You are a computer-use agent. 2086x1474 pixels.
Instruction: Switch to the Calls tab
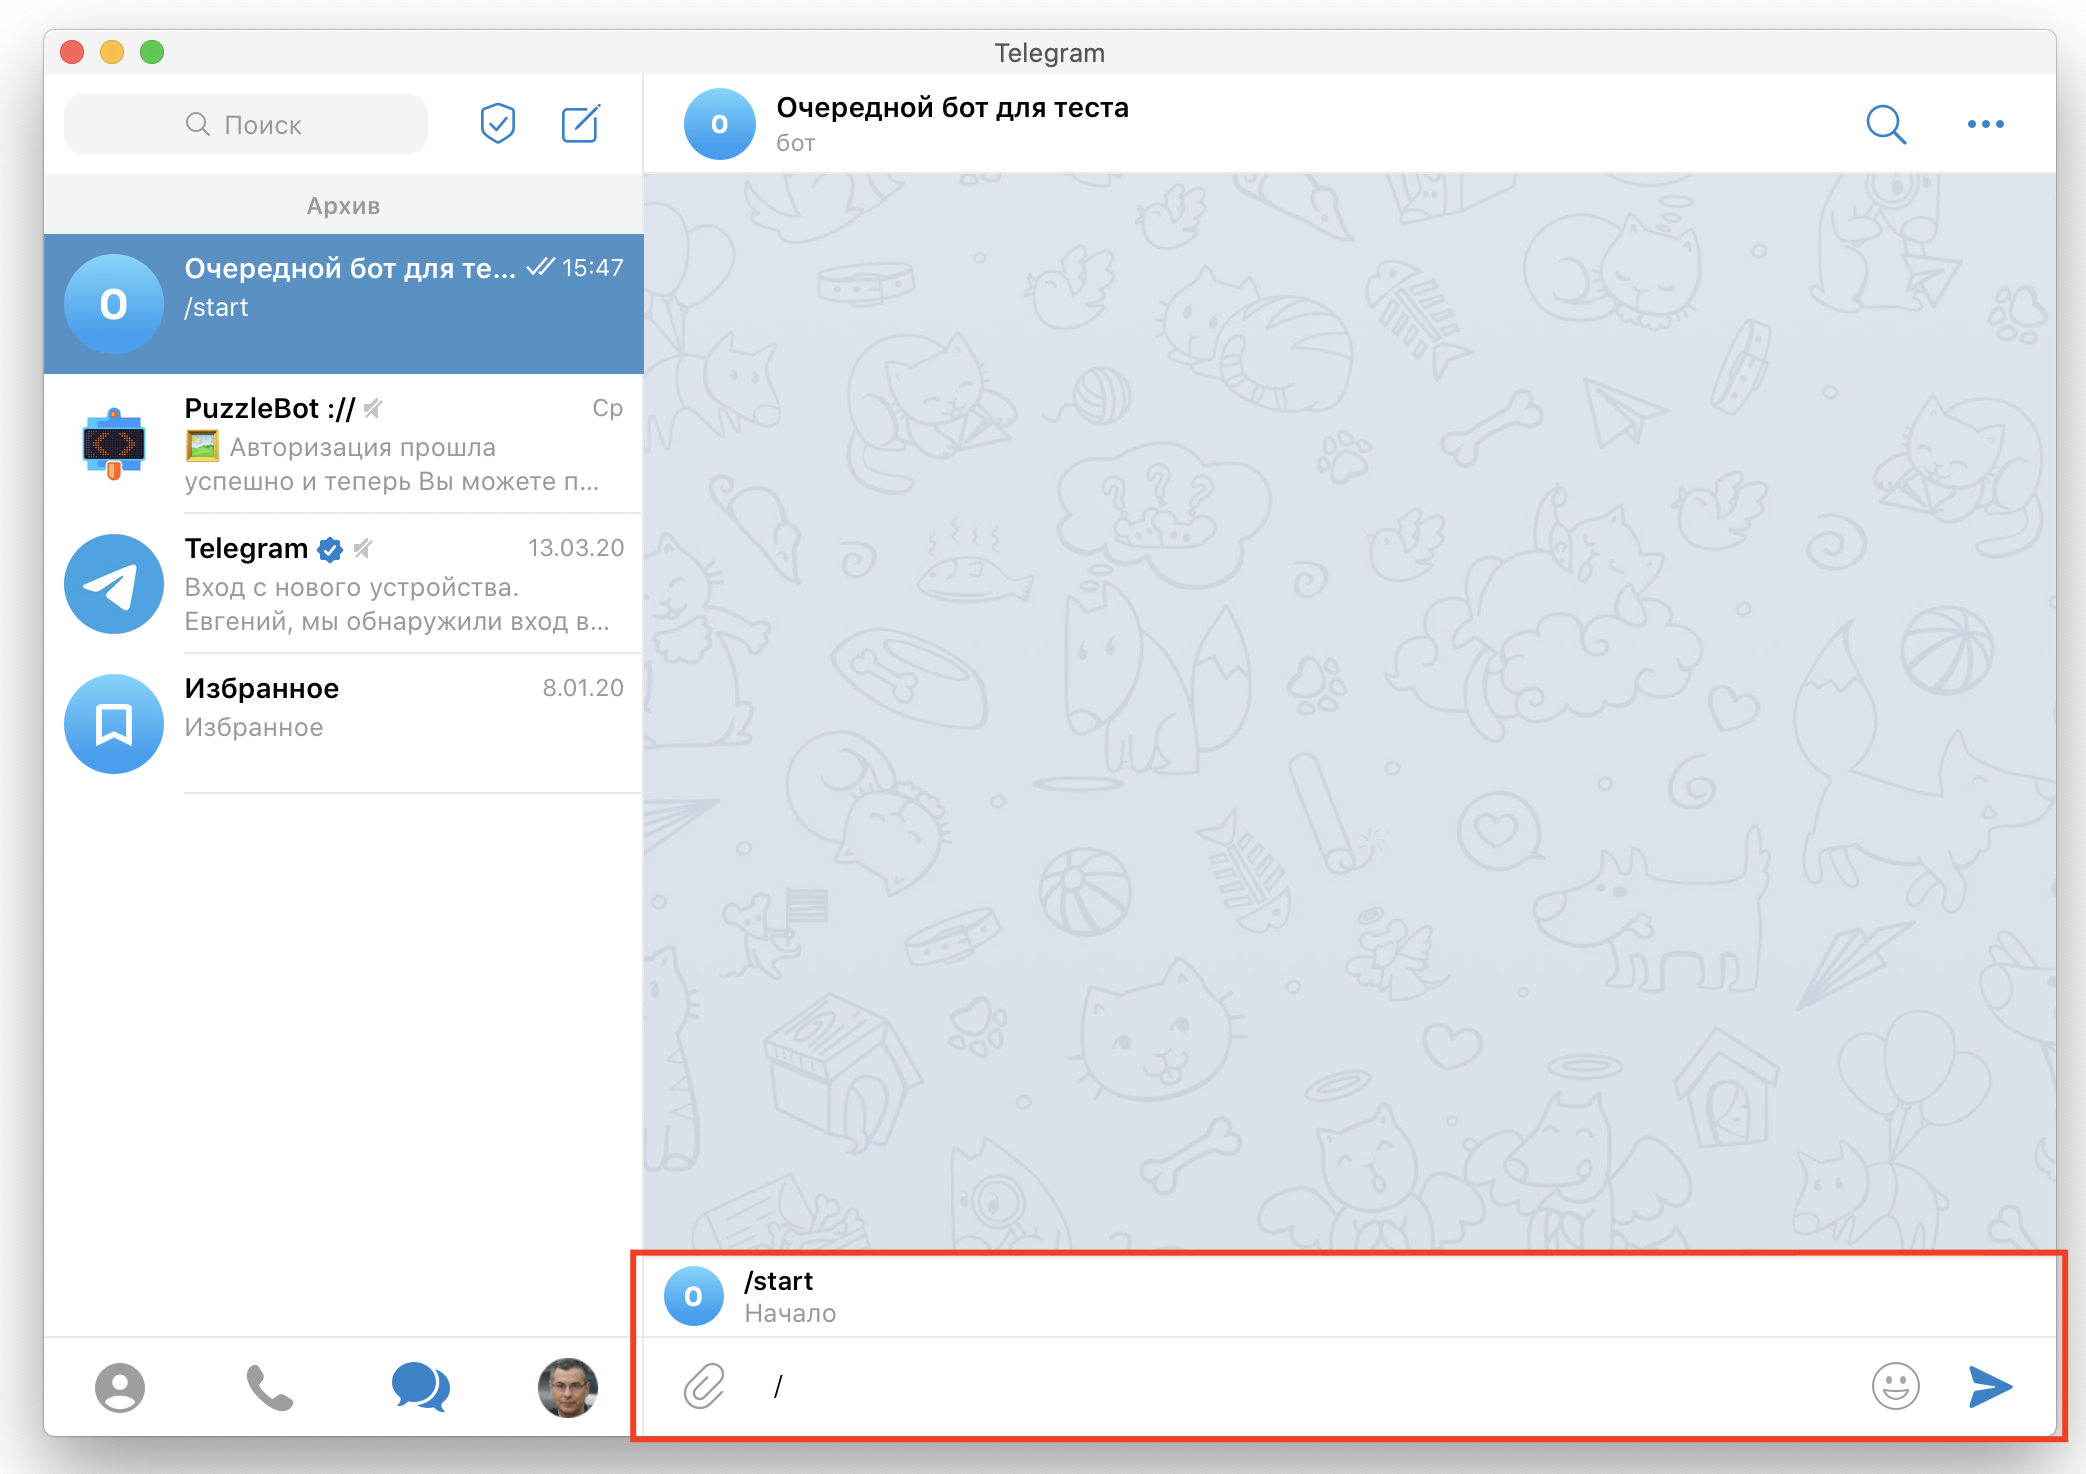(x=270, y=1388)
